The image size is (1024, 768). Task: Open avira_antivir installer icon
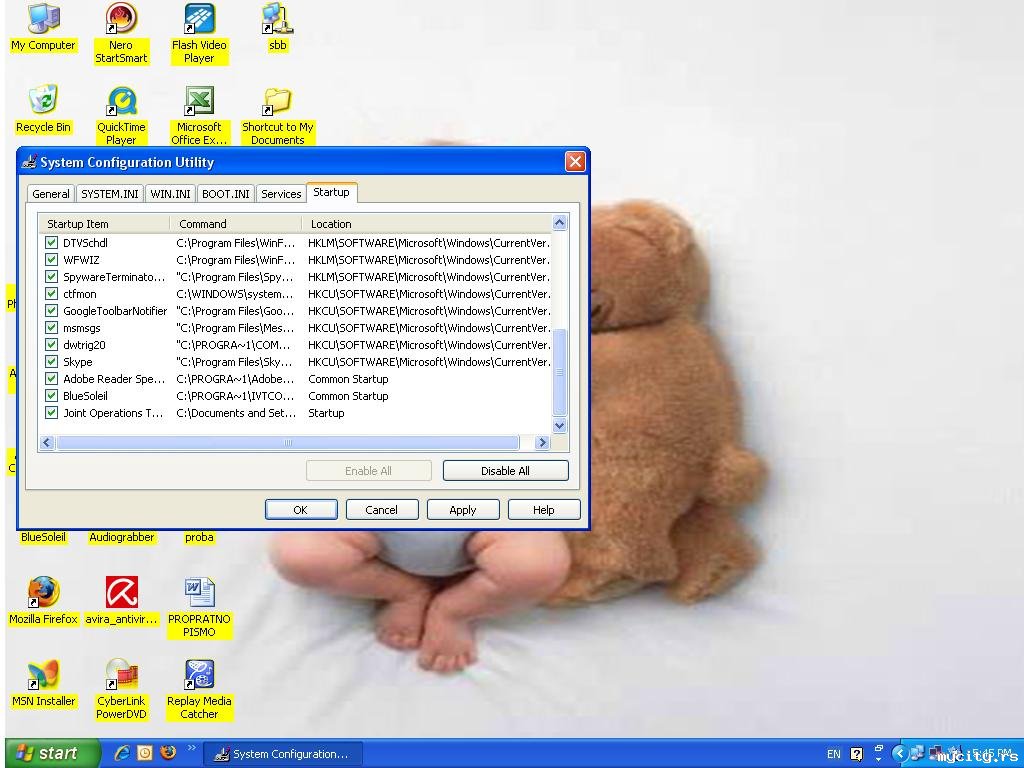point(121,601)
